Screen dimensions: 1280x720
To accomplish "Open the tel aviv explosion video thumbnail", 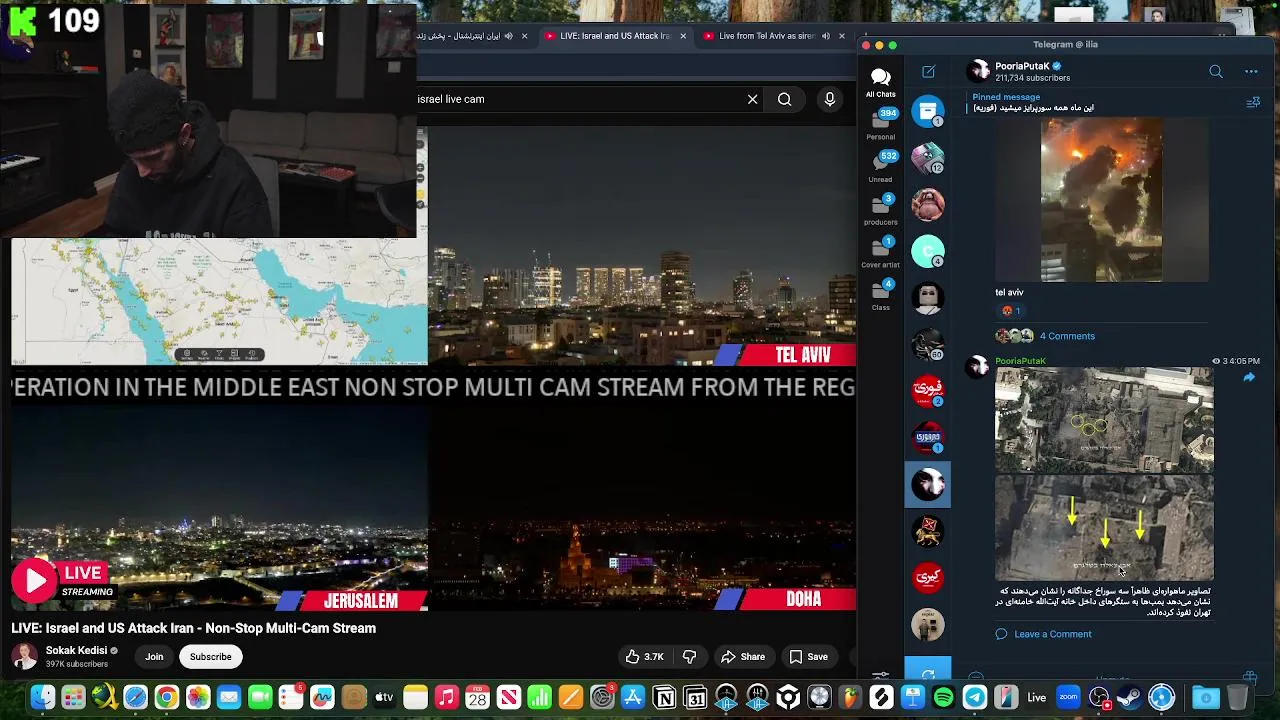I will [1101, 200].
